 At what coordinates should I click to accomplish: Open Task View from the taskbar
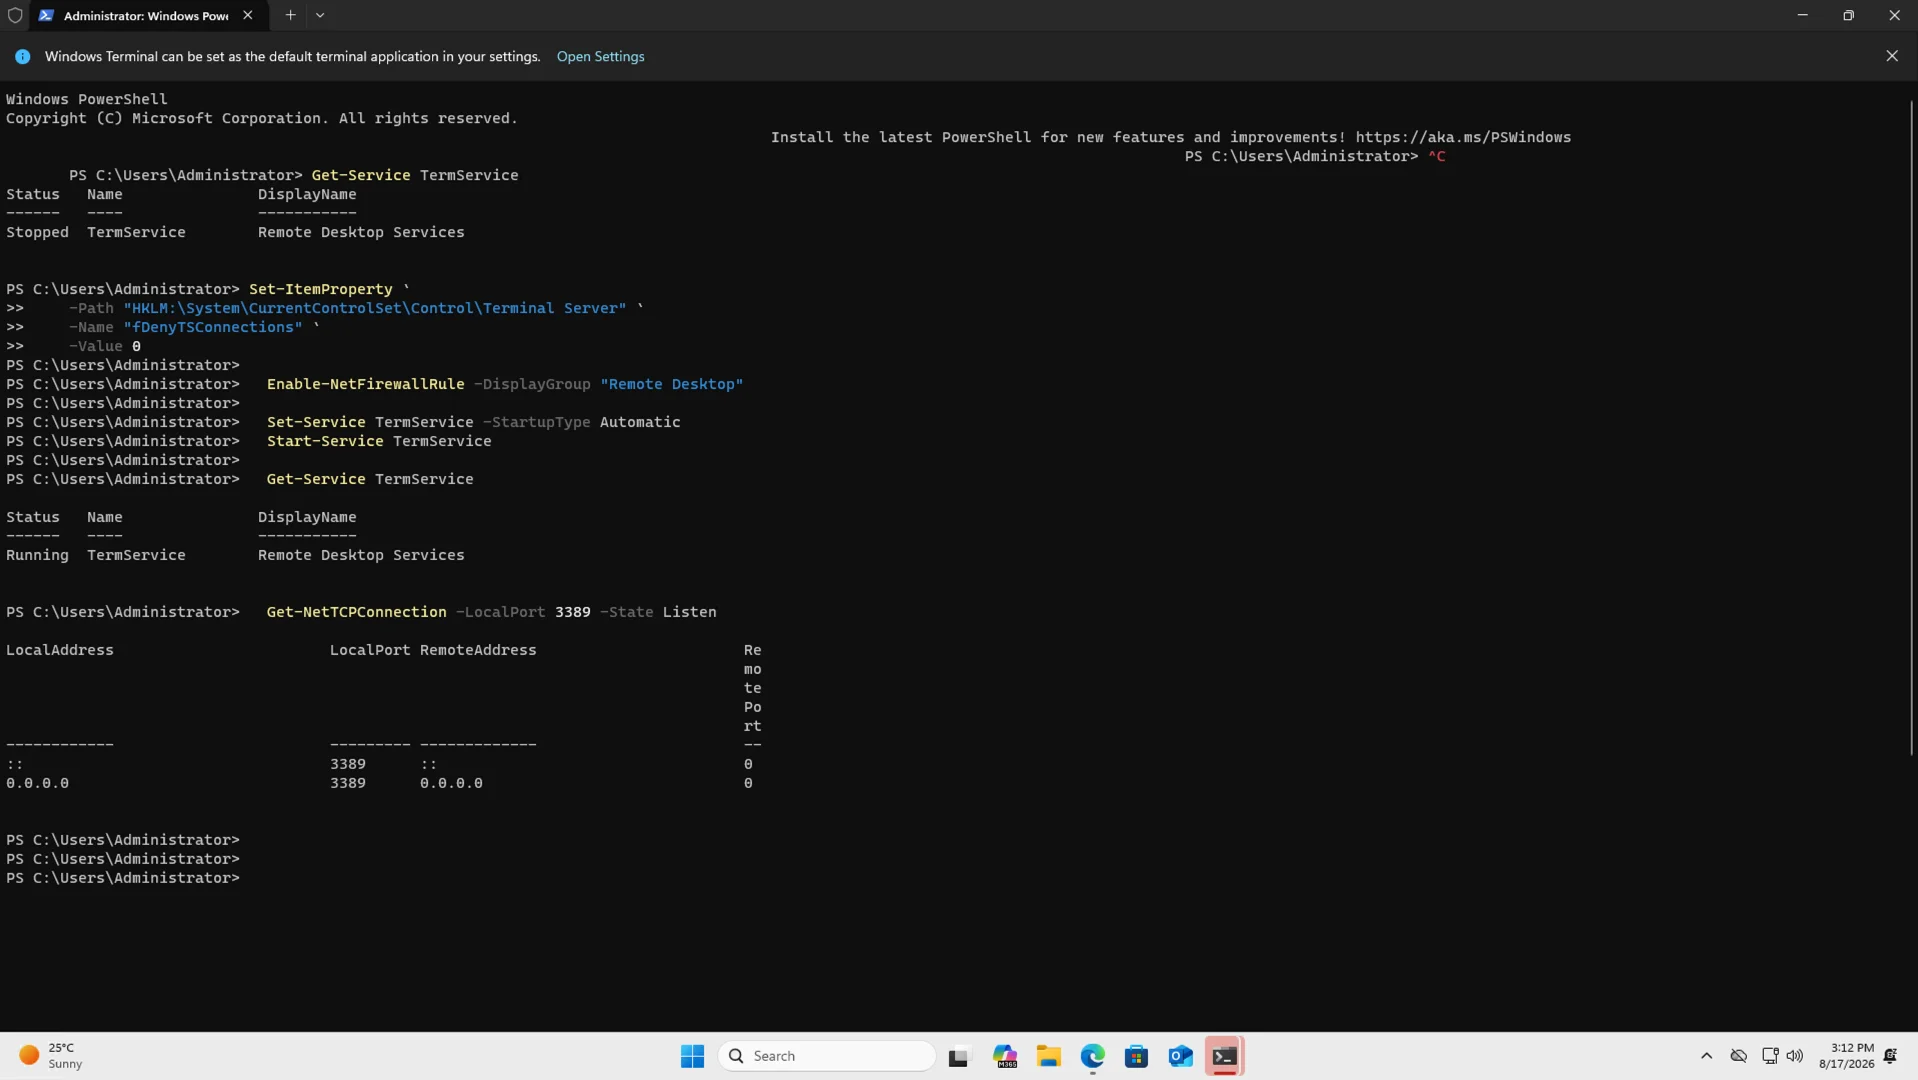point(959,1056)
